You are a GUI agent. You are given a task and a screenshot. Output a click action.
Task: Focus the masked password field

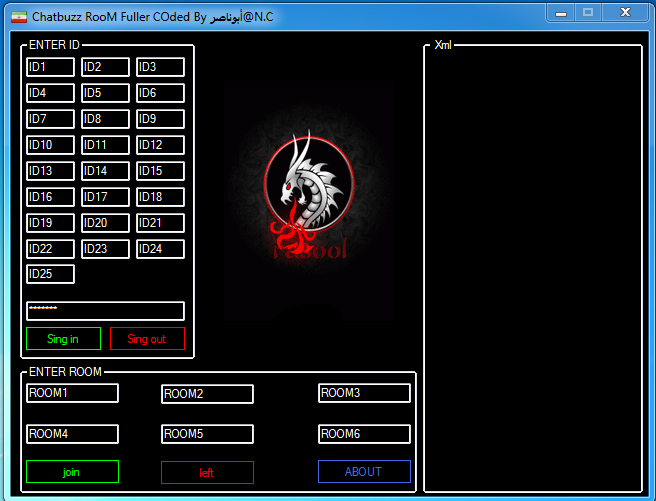(x=105, y=311)
